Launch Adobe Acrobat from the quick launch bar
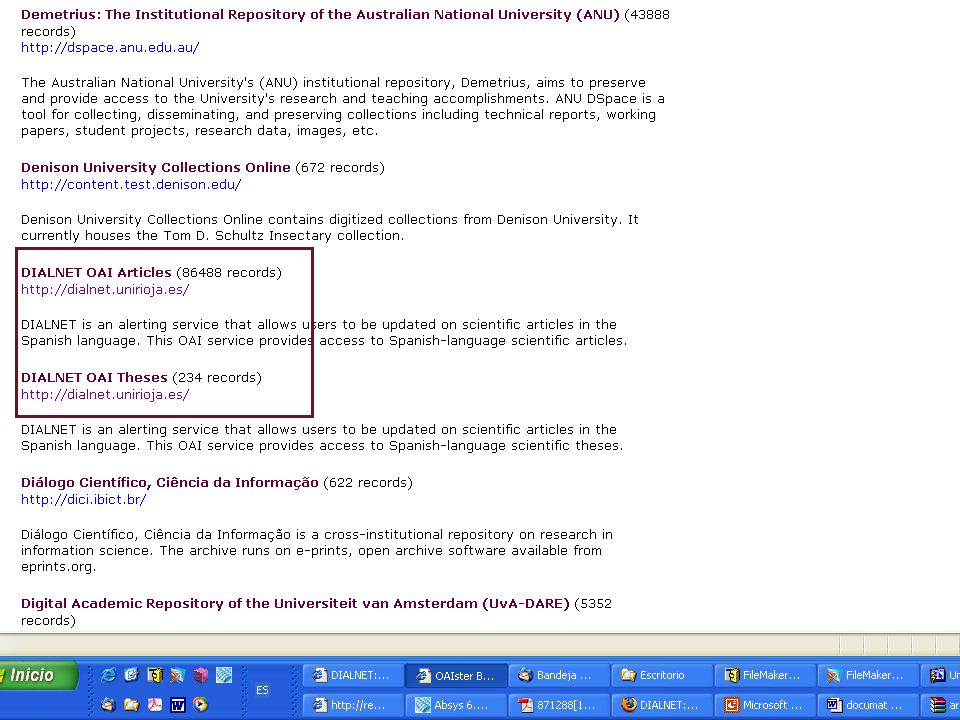This screenshot has height=720, width=960. (154, 704)
